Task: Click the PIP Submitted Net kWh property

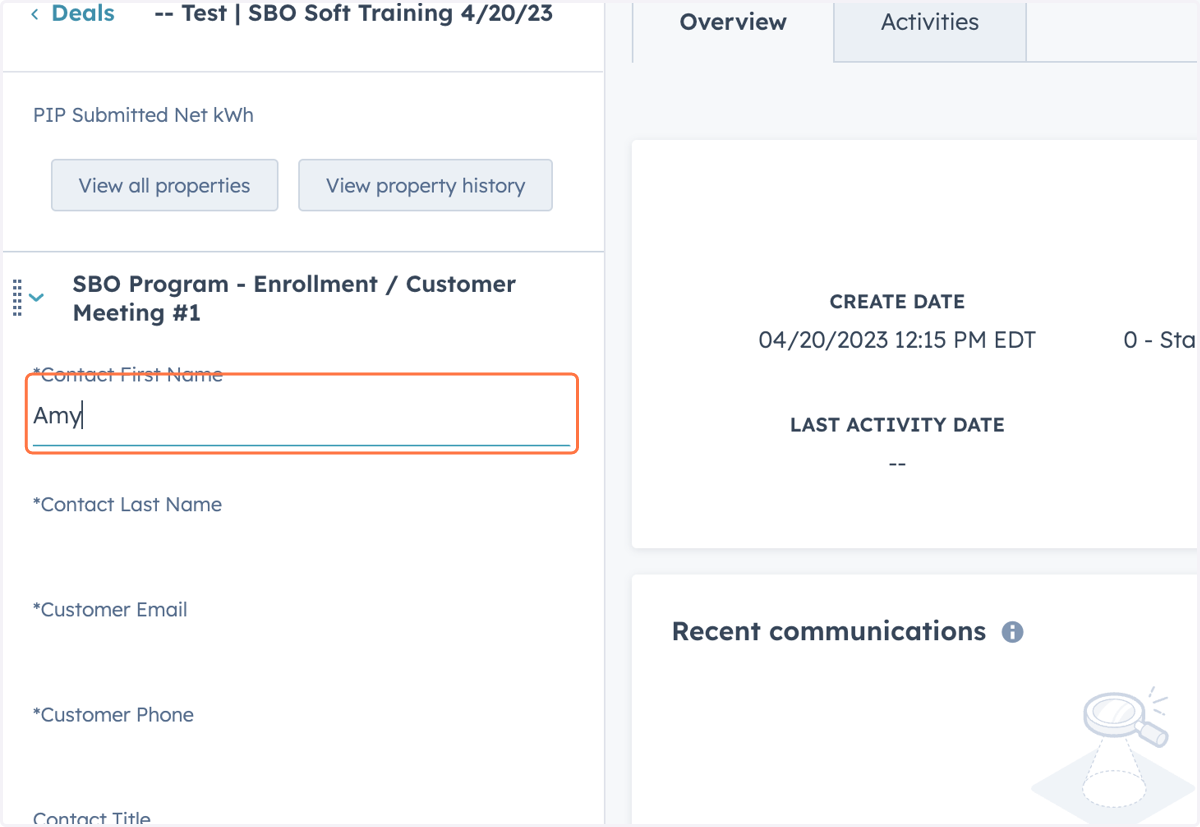Action: (143, 115)
